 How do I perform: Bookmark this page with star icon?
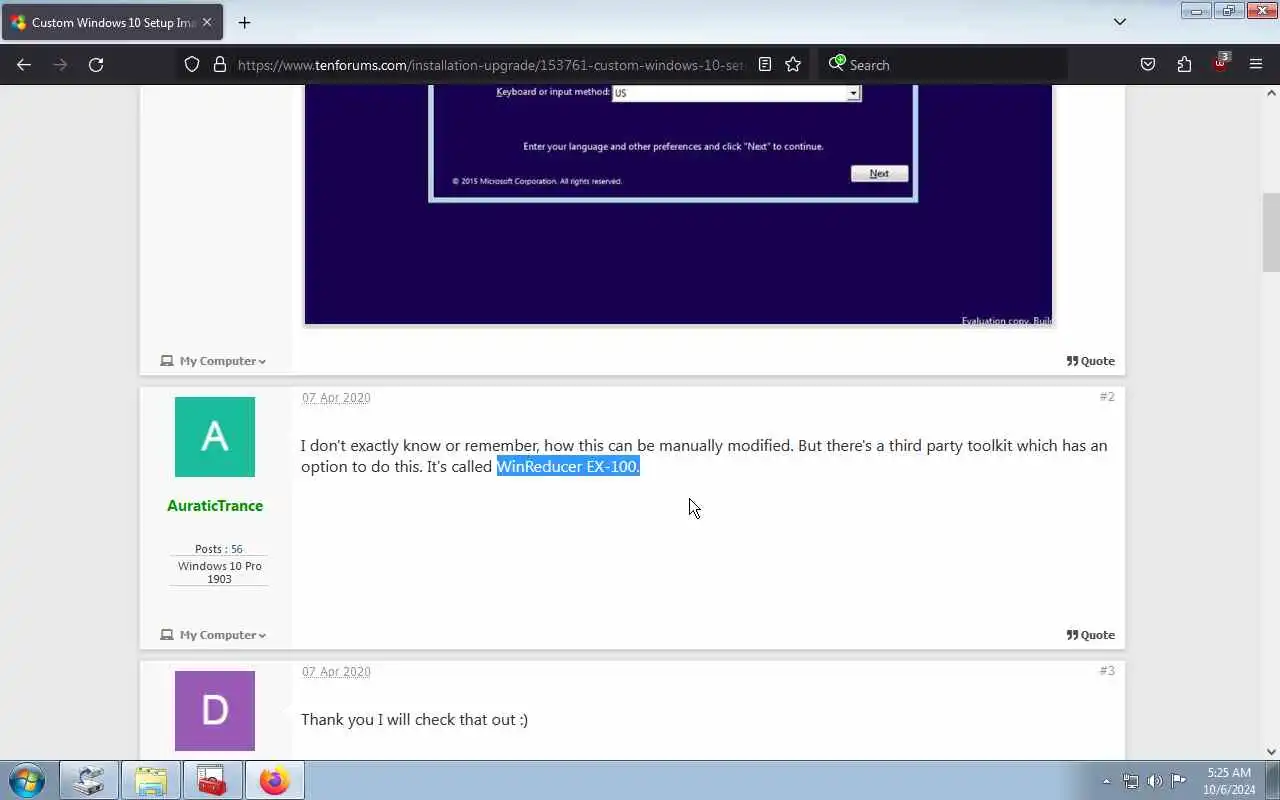(x=793, y=65)
